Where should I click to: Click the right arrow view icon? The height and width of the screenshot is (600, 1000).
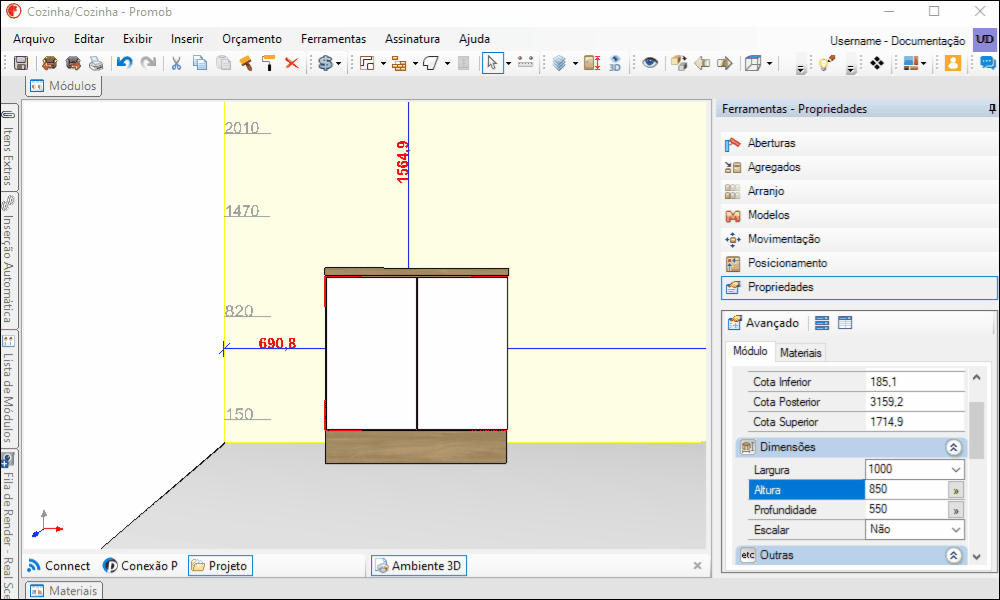(x=725, y=63)
